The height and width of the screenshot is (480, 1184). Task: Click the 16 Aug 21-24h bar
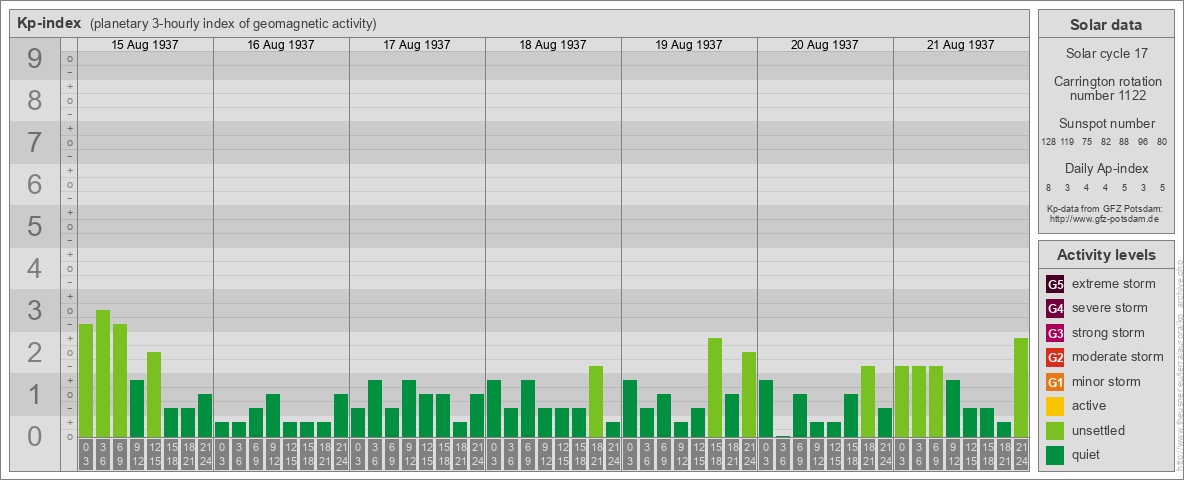(341, 415)
